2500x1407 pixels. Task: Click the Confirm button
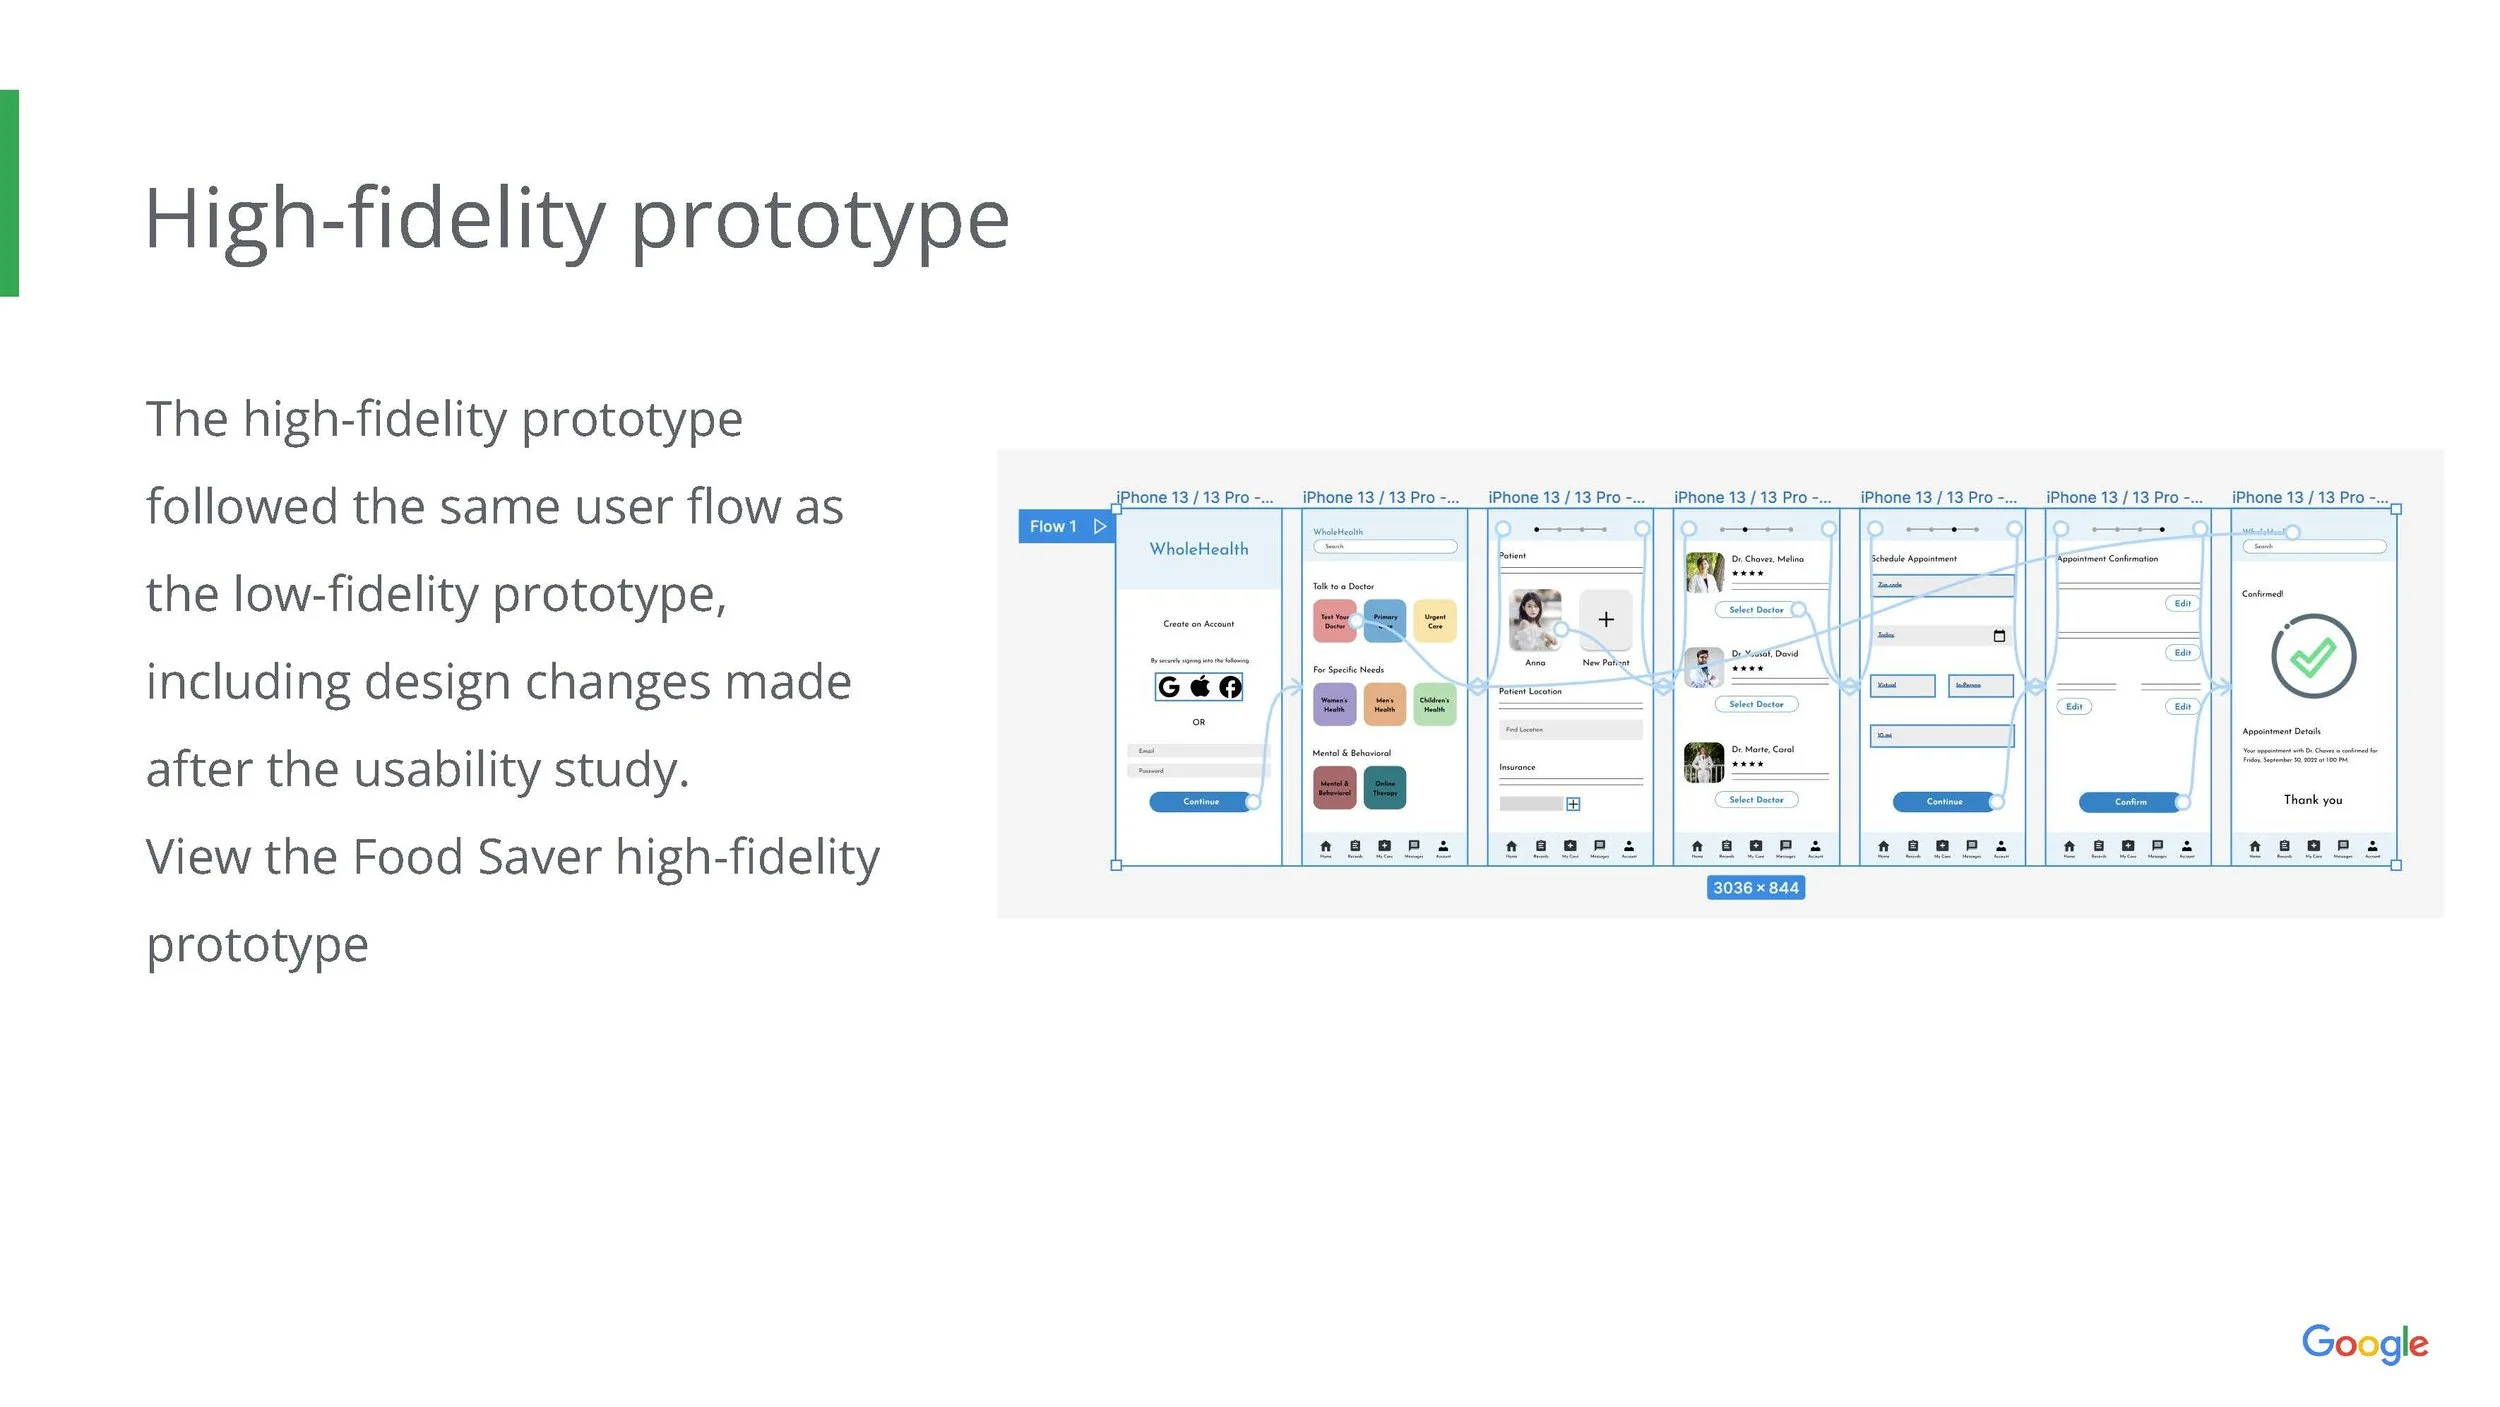tap(2131, 801)
